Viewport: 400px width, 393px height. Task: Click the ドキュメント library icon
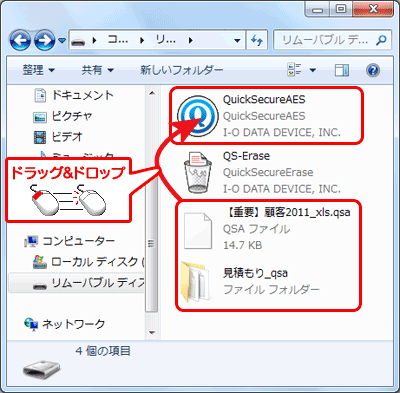40,95
